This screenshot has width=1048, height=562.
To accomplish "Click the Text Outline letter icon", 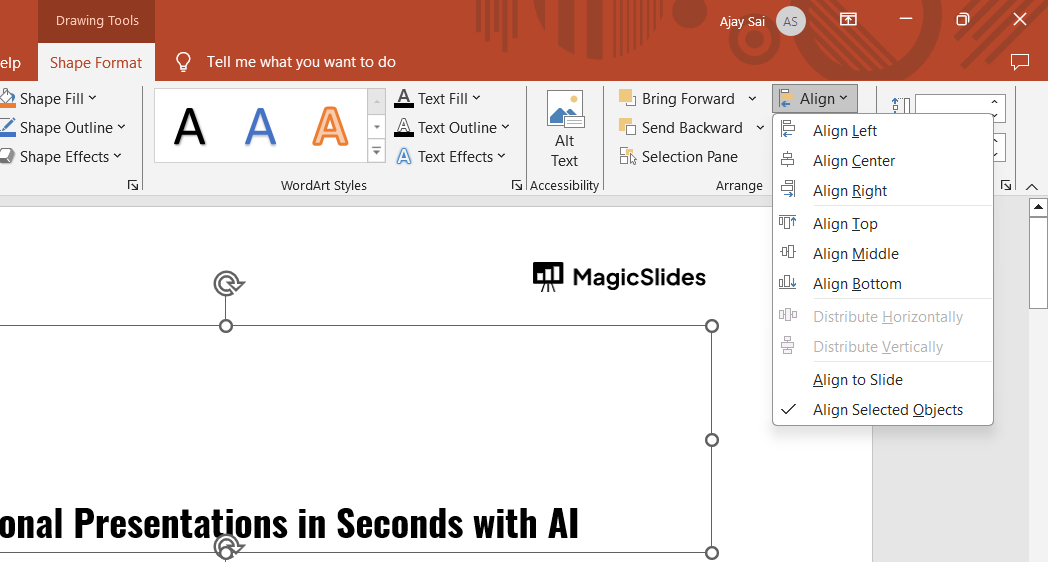I will coord(404,127).
